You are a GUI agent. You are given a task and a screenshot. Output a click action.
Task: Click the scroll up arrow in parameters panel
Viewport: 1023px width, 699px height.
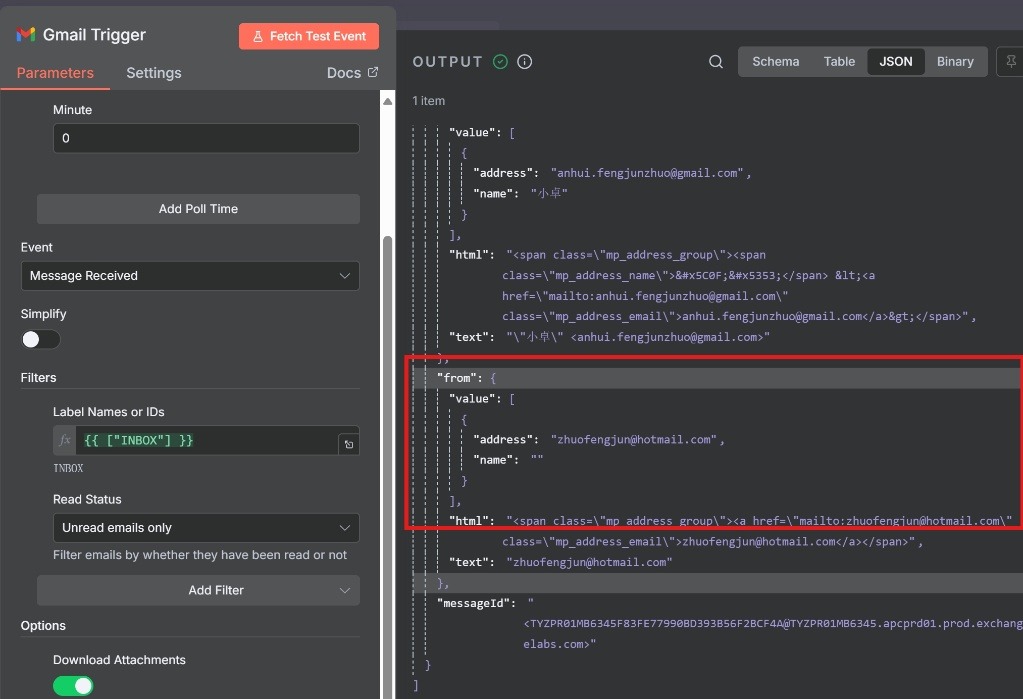388,101
